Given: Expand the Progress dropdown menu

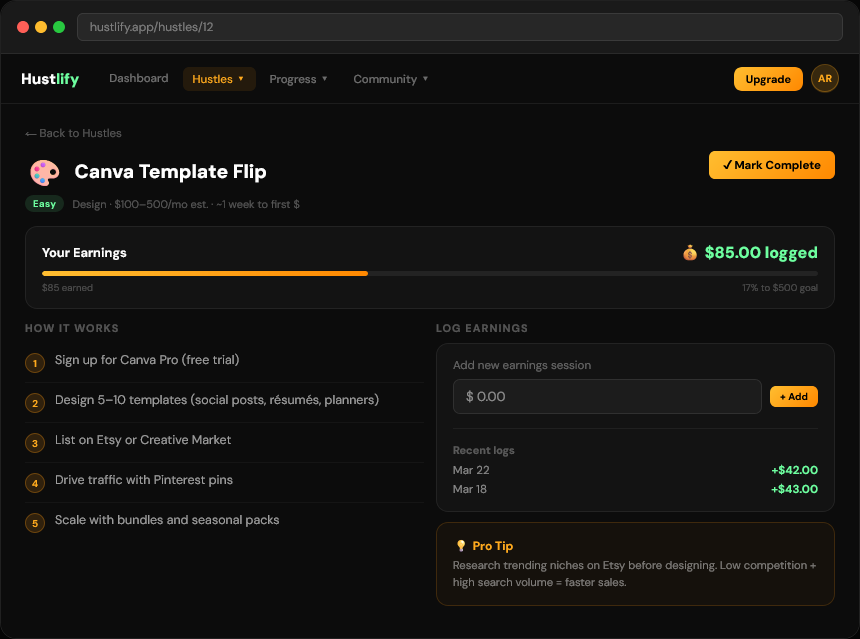Looking at the screenshot, I should tap(298, 79).
